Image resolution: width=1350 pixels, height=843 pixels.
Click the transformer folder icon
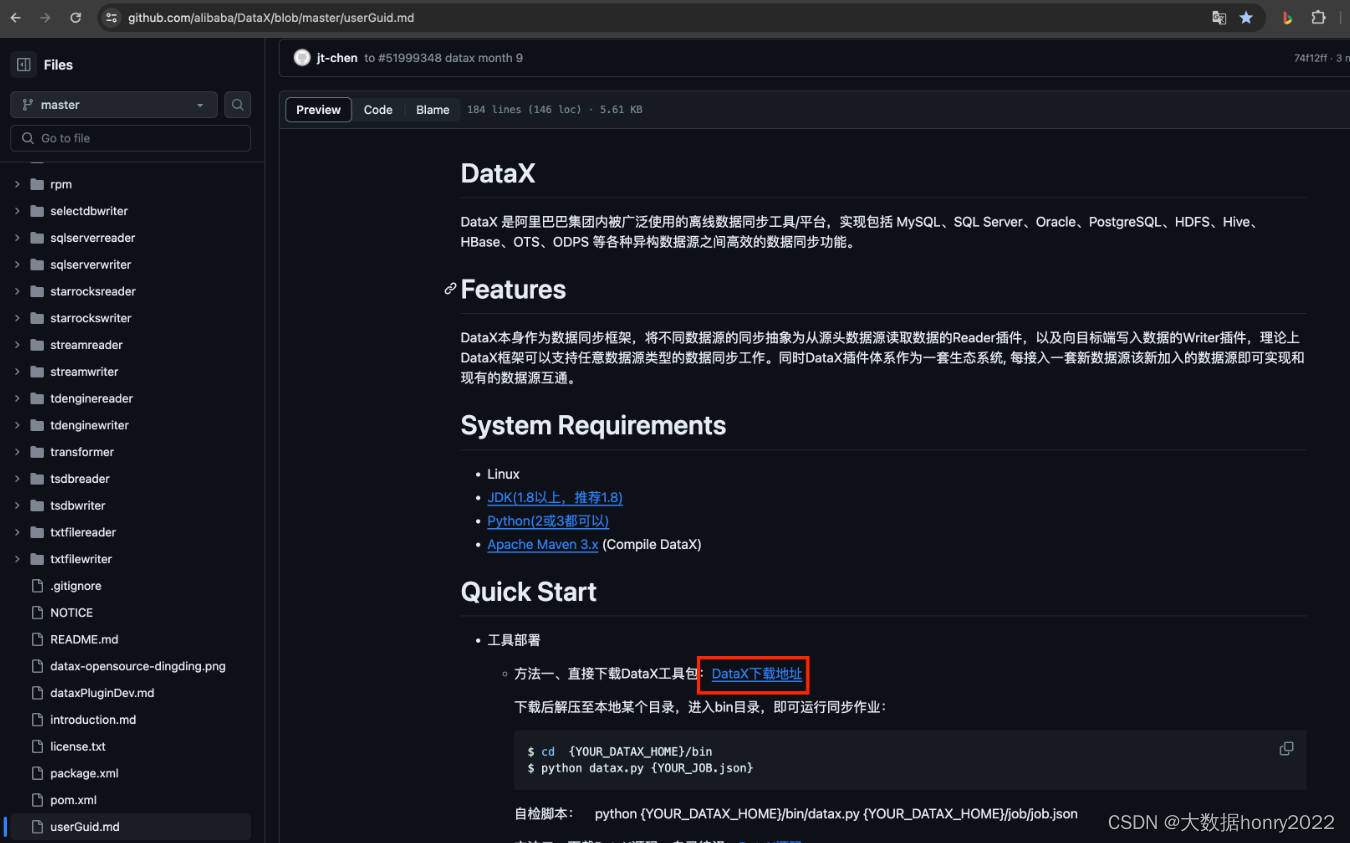pos(37,452)
